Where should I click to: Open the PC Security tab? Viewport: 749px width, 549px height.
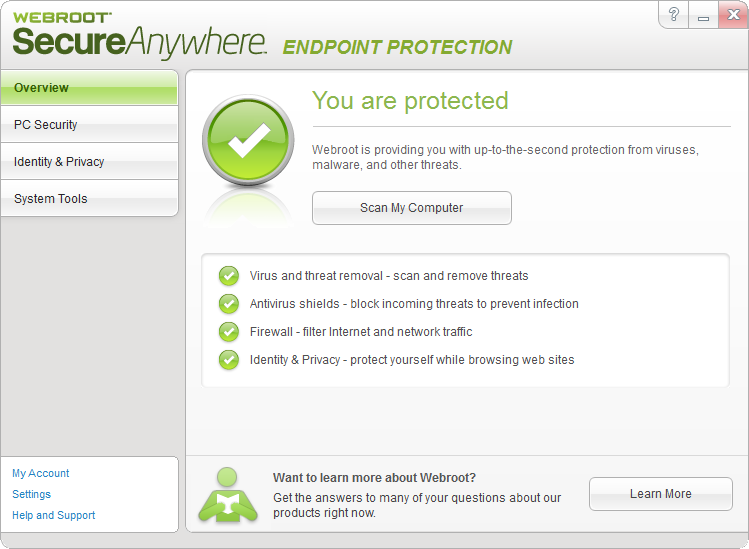click(89, 125)
